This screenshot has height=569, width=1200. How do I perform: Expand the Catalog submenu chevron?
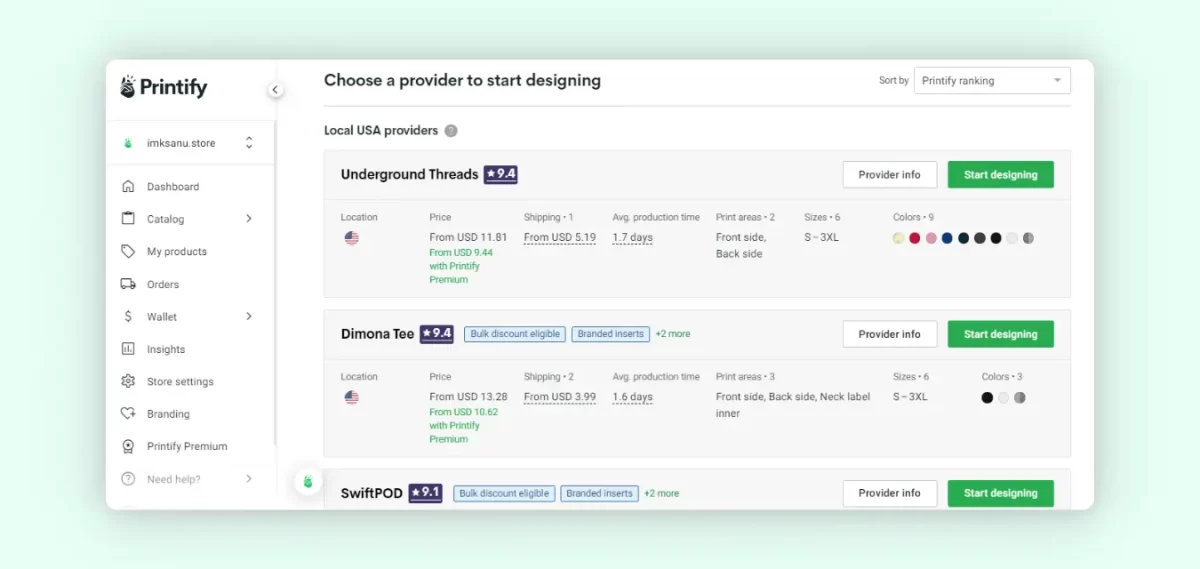coord(249,218)
